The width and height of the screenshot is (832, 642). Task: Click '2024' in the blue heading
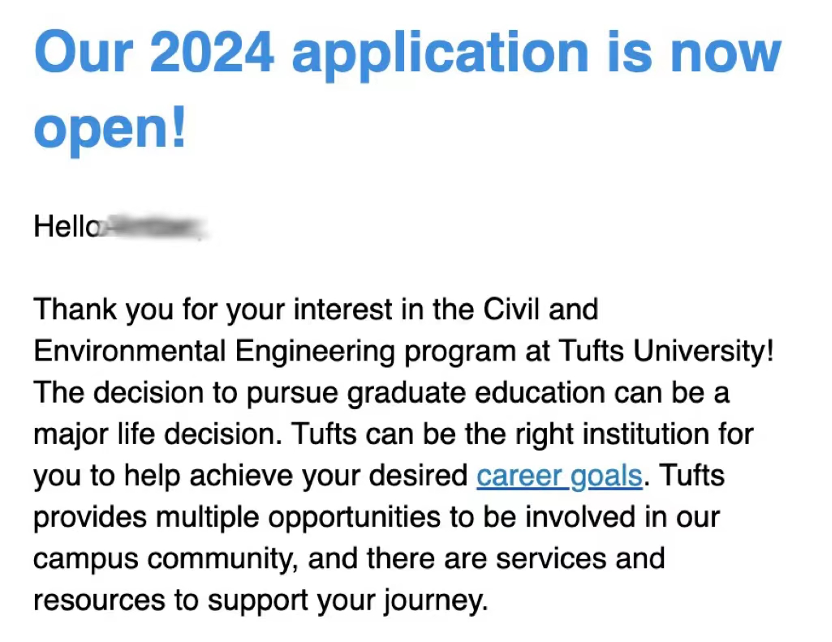point(212,52)
